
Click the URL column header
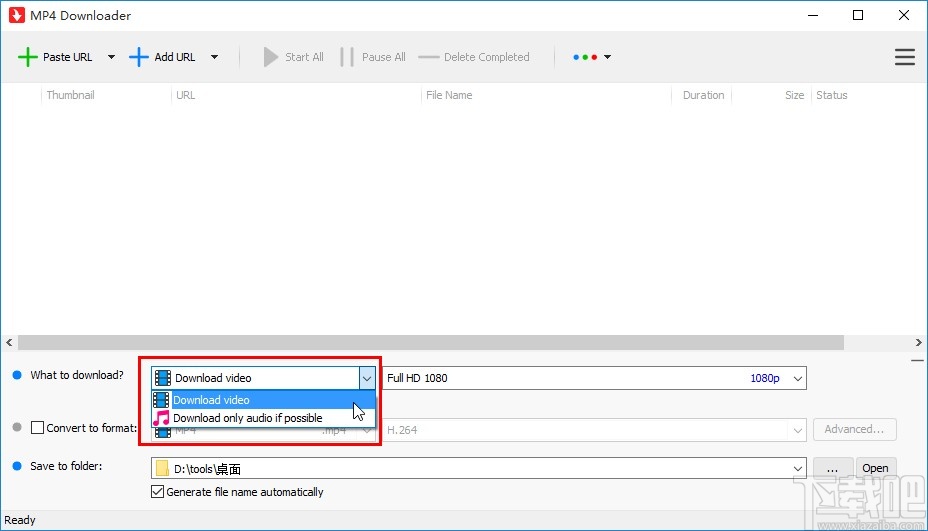pos(185,95)
